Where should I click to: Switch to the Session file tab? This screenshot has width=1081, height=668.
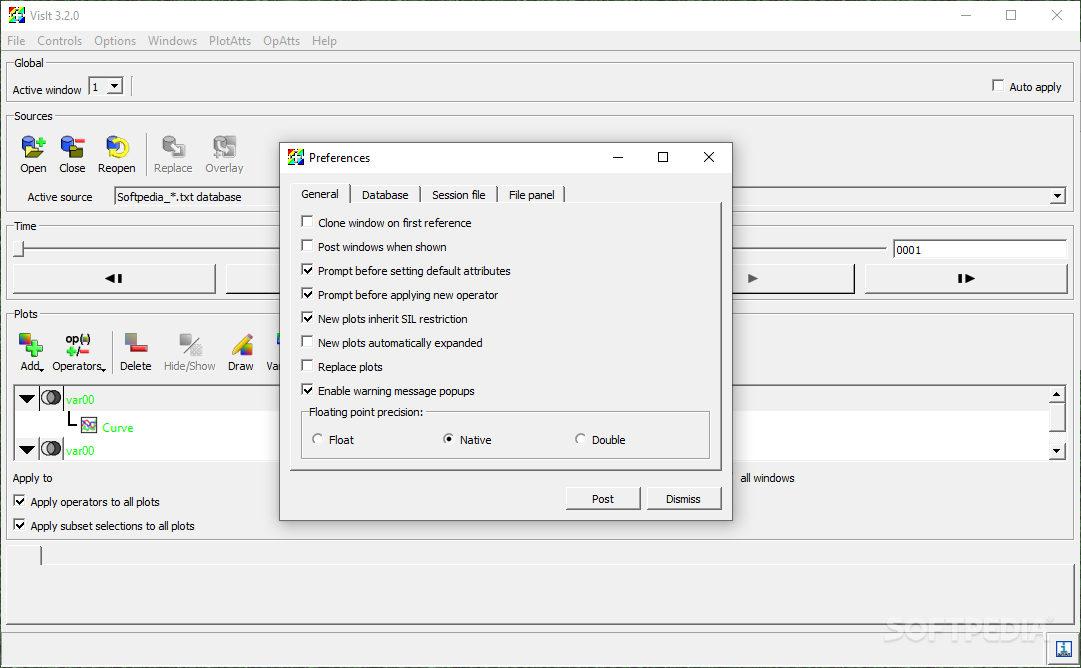[458, 195]
